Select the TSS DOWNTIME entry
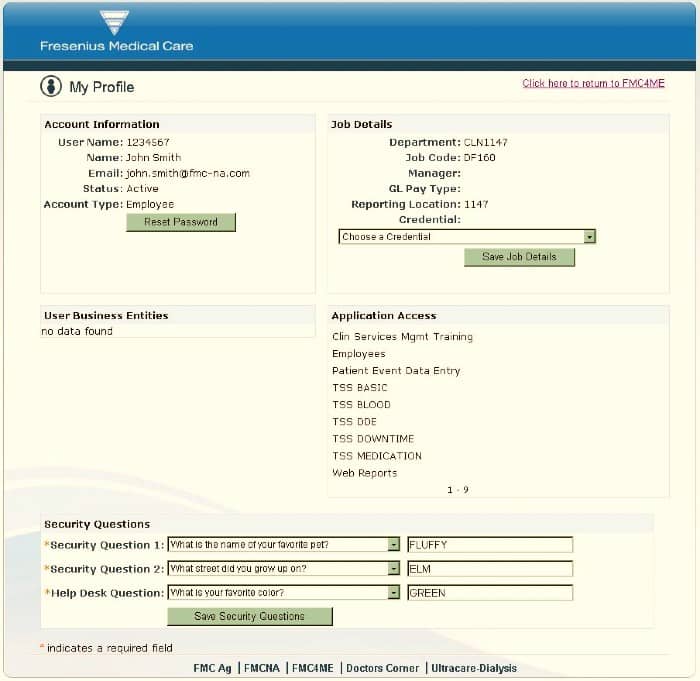700x681 pixels. (x=373, y=439)
